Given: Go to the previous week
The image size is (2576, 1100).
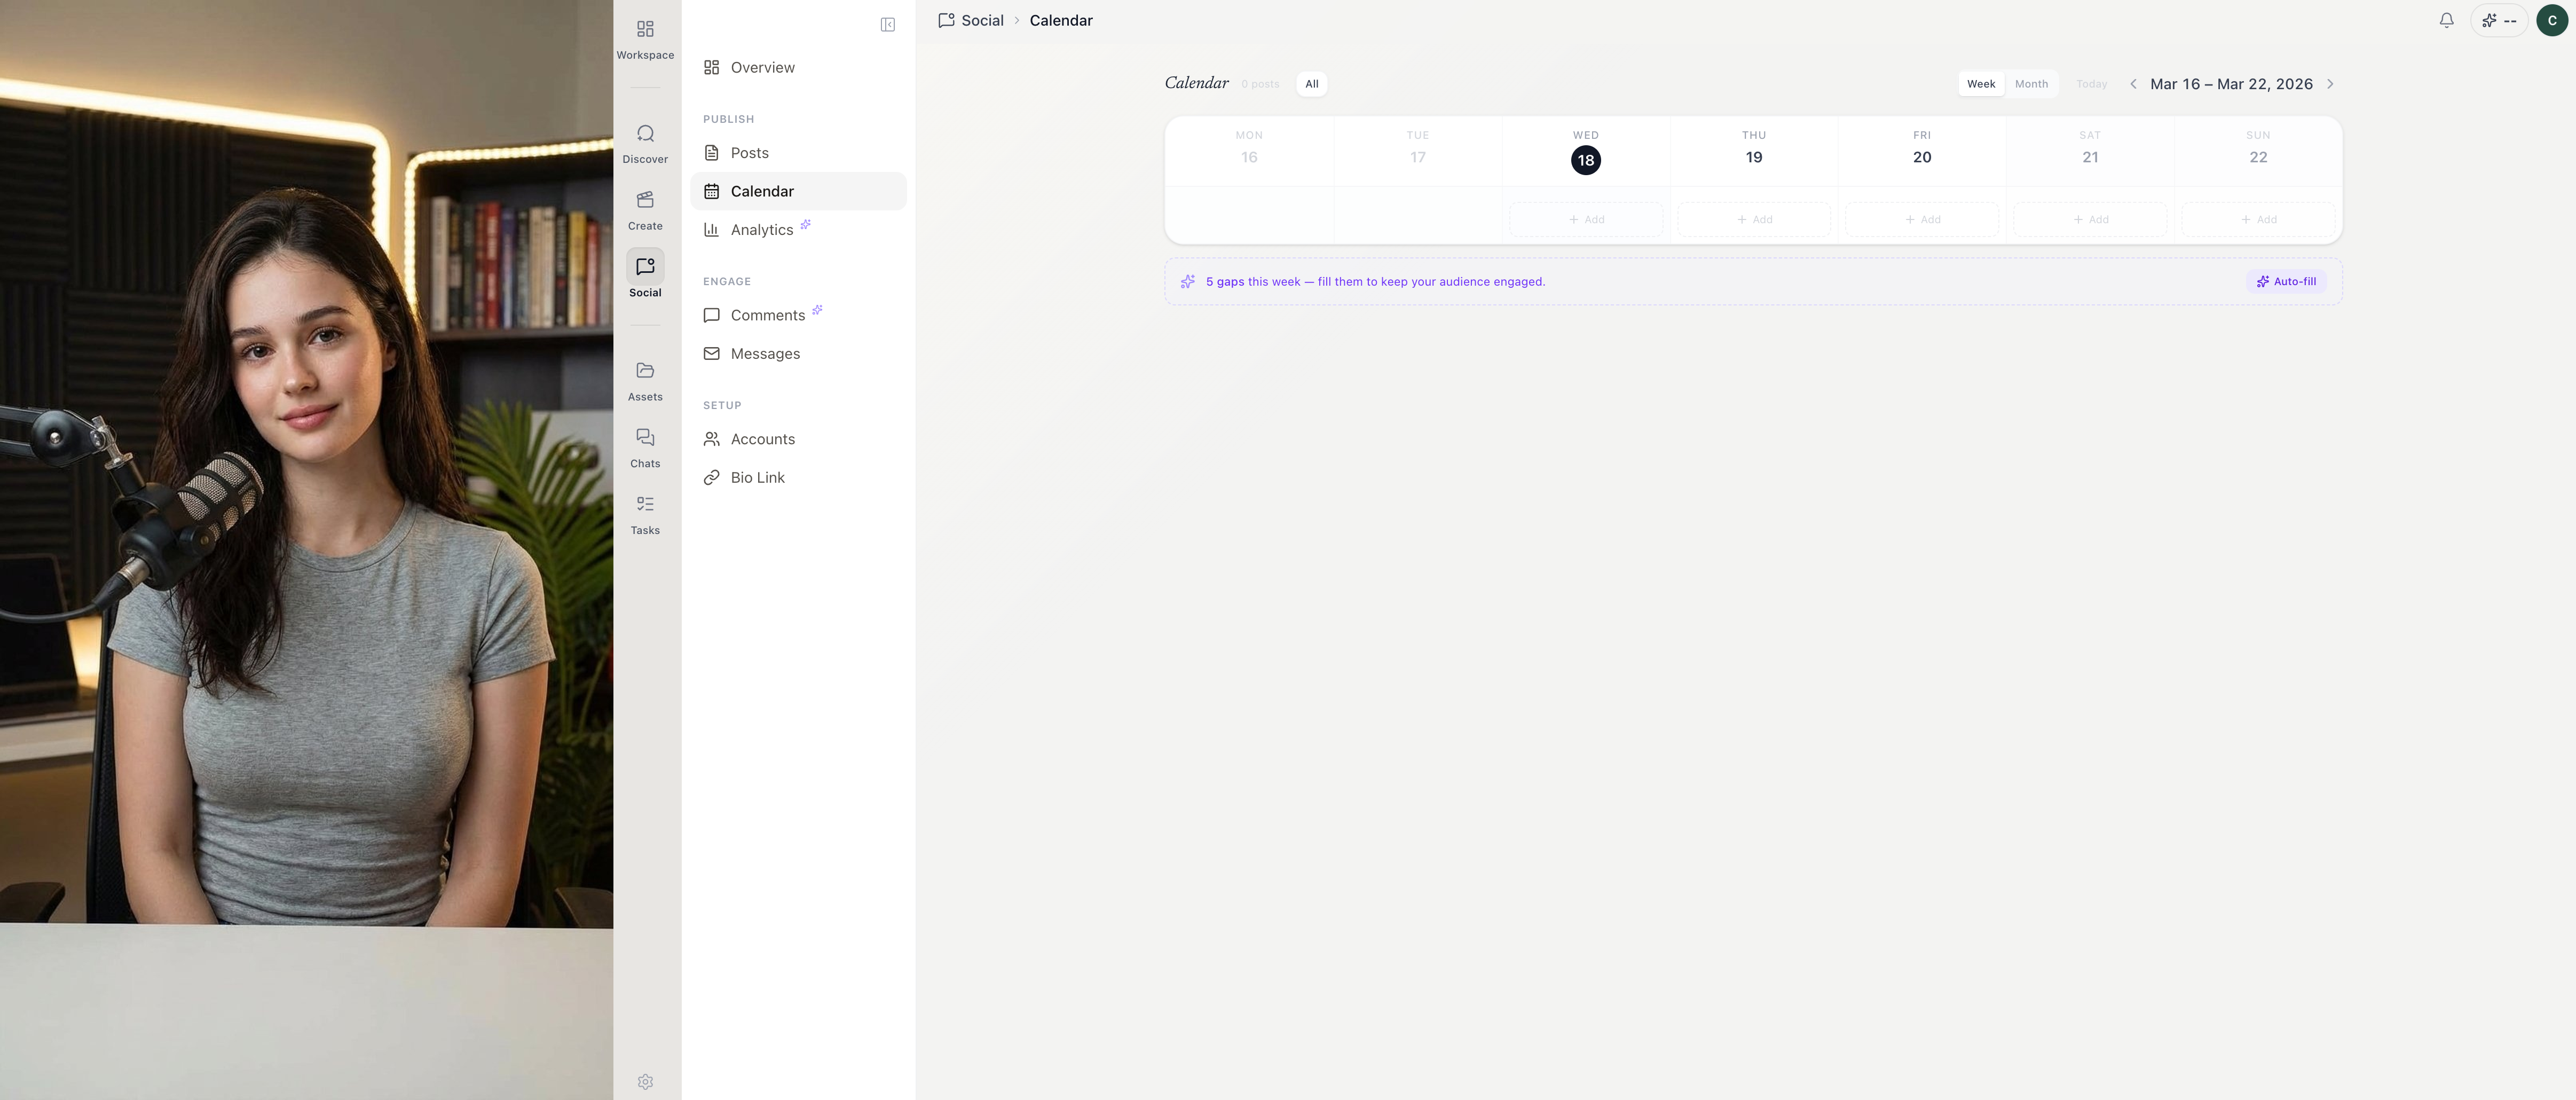Looking at the screenshot, I should tap(2133, 84).
